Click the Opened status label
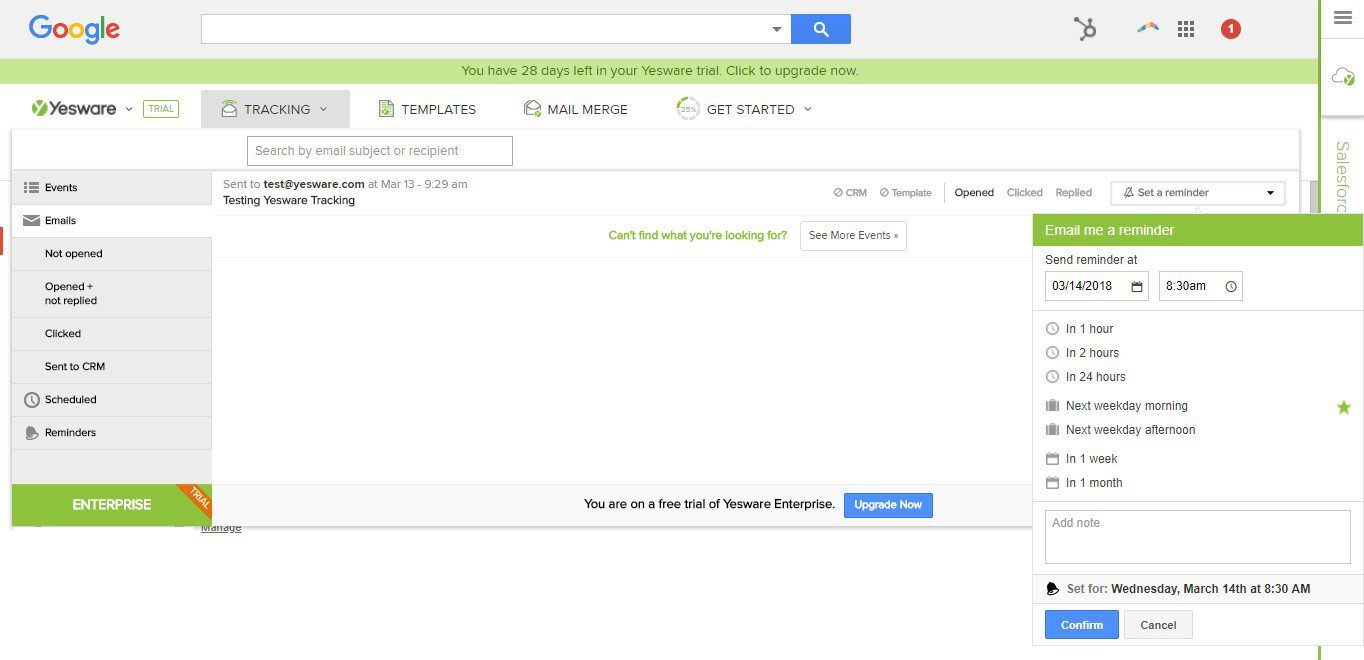1364x660 pixels. [x=974, y=193]
